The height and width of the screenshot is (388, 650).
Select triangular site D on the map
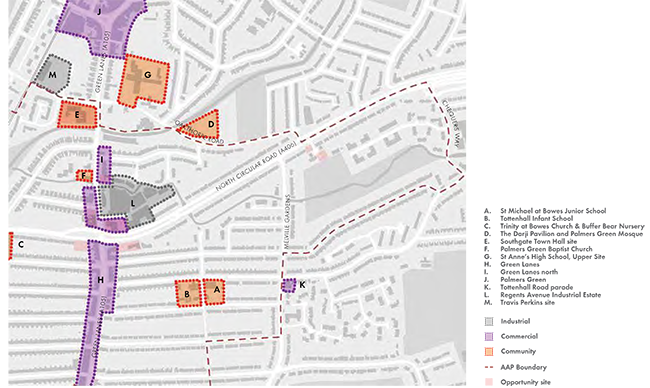point(204,125)
